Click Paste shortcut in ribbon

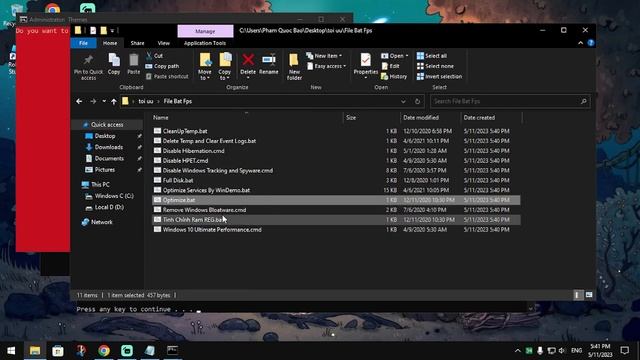[167, 76]
